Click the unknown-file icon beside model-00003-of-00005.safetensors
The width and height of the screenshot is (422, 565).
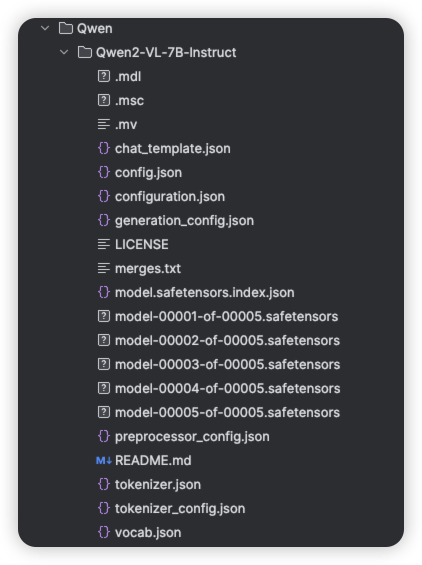tap(104, 364)
